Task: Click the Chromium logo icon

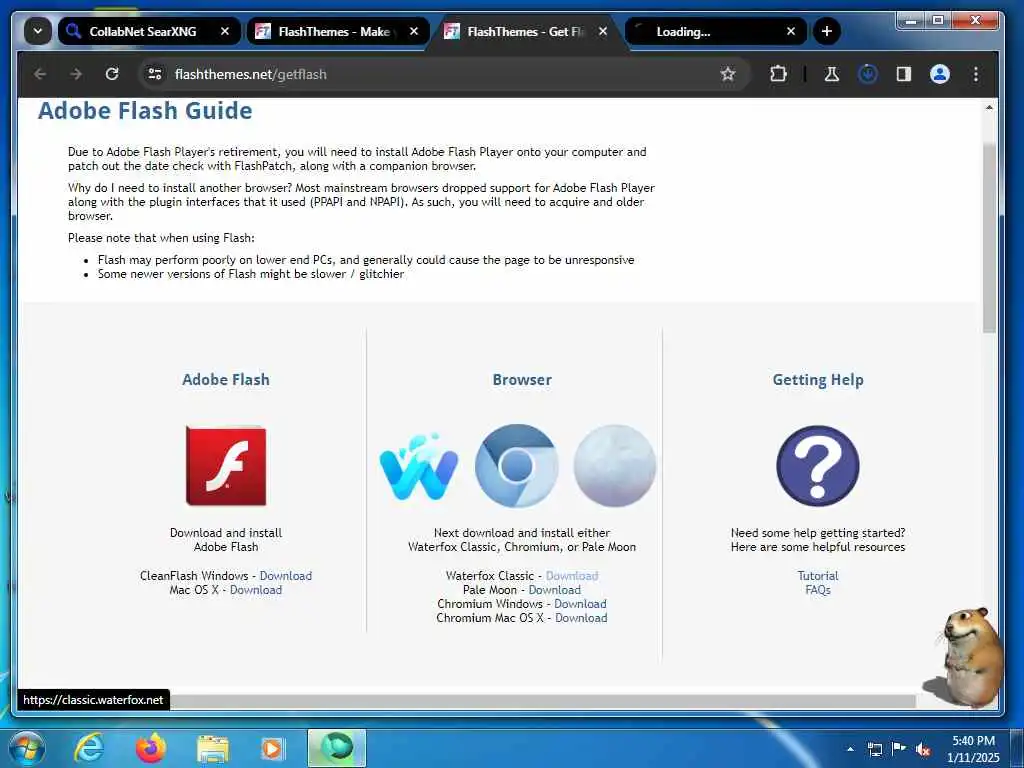Action: 517,466
